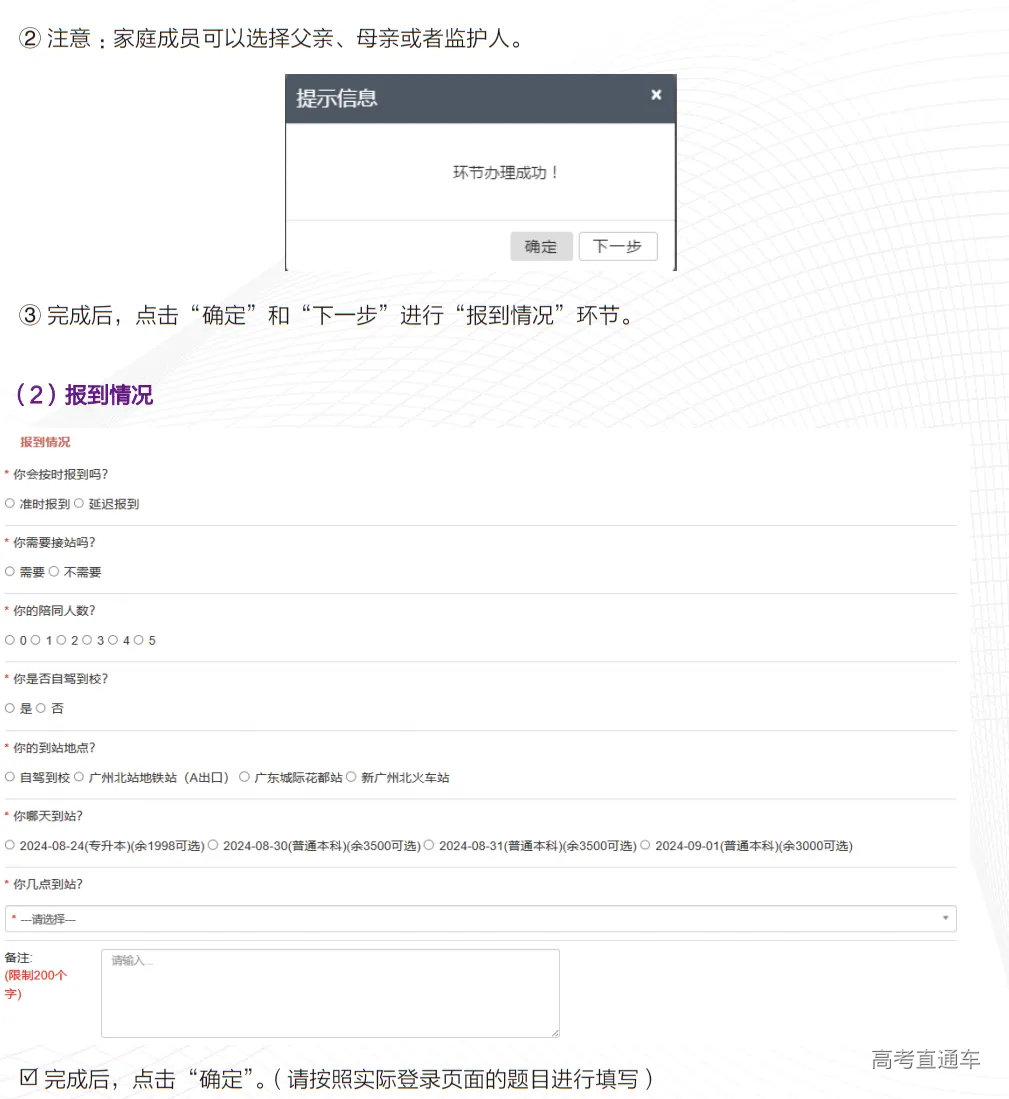Screen dimensions: 1009x1099
Task: Choose 广州北站地铁站(A出口) station option
Action: pyautogui.click(x=77, y=777)
